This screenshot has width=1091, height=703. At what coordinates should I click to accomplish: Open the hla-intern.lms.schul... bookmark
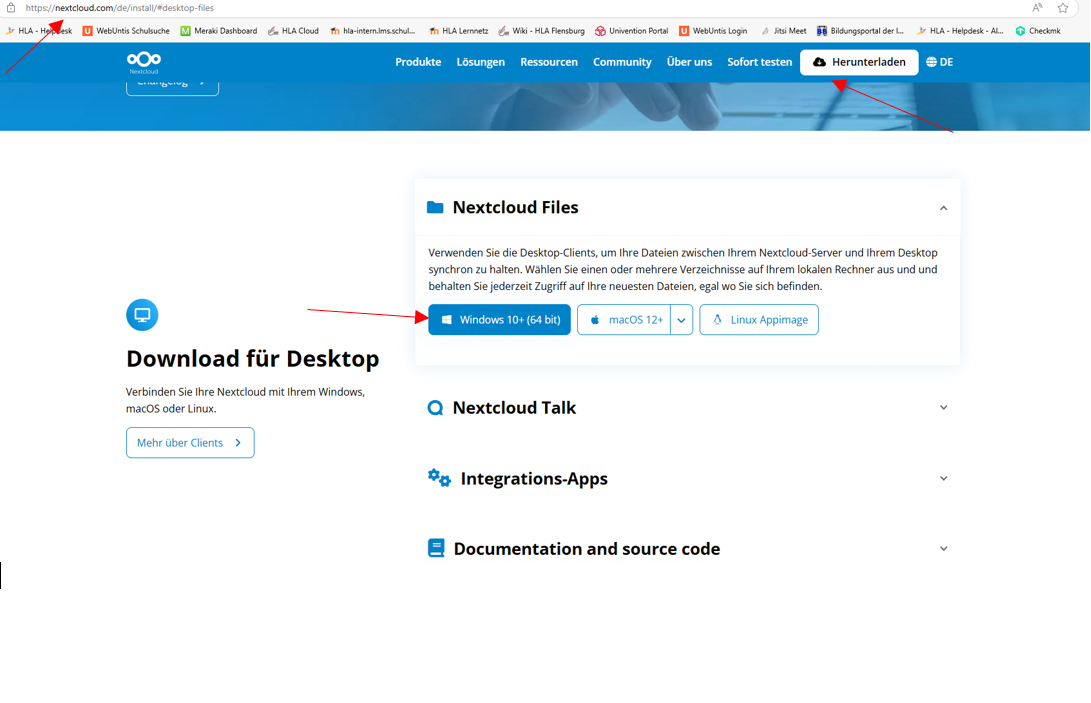(372, 31)
